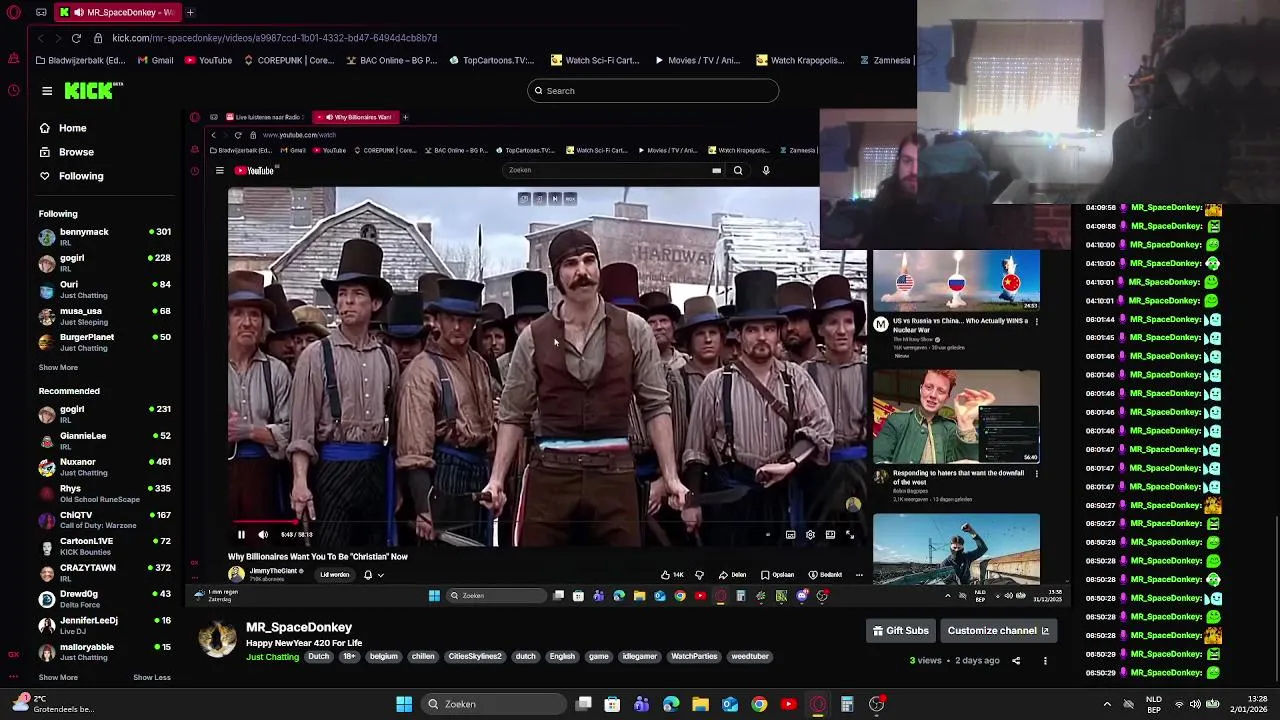This screenshot has height=720, width=1280.
Task: Open the Browse section
Action: coord(67,152)
